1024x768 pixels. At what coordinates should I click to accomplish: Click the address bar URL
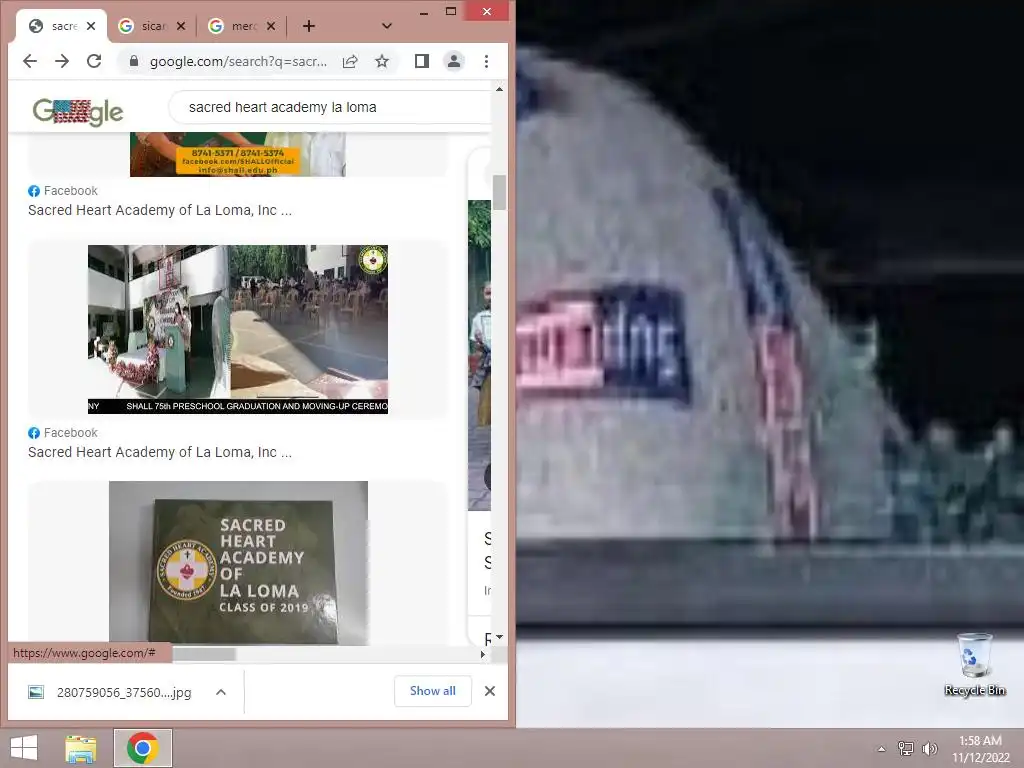coord(238,61)
